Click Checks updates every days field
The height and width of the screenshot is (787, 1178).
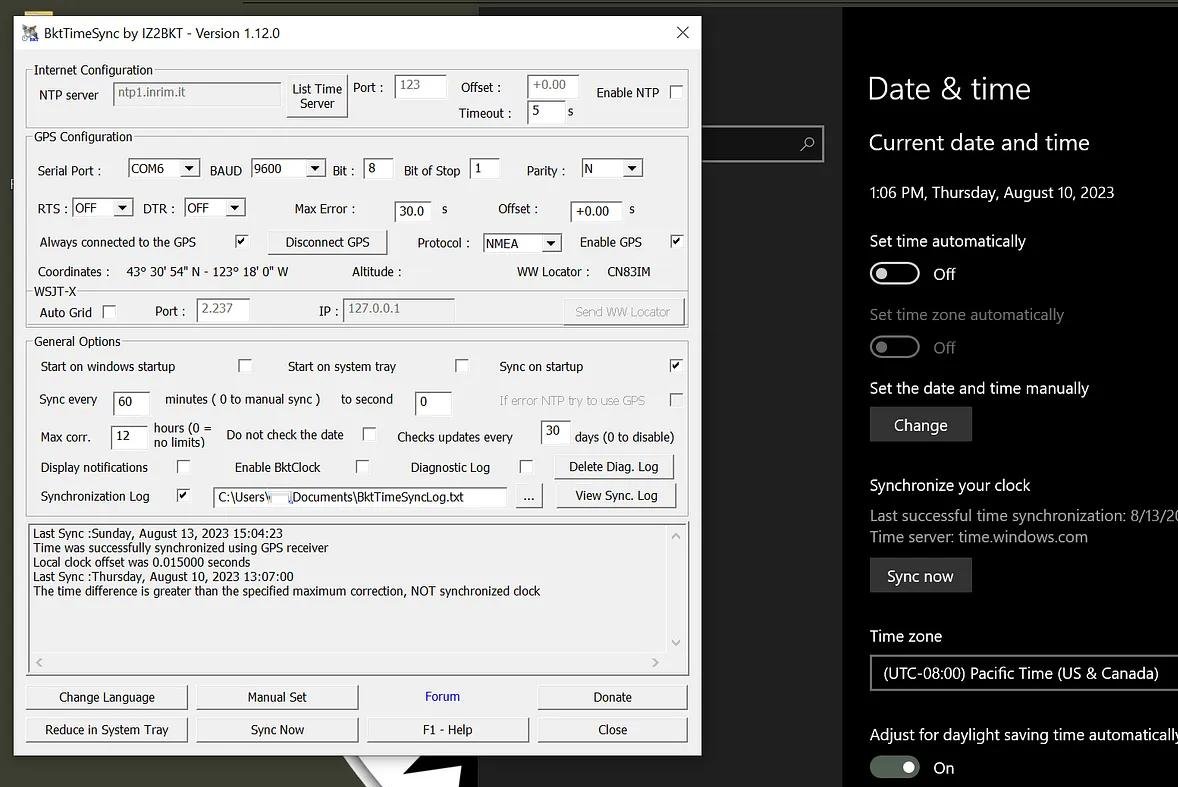click(x=555, y=431)
